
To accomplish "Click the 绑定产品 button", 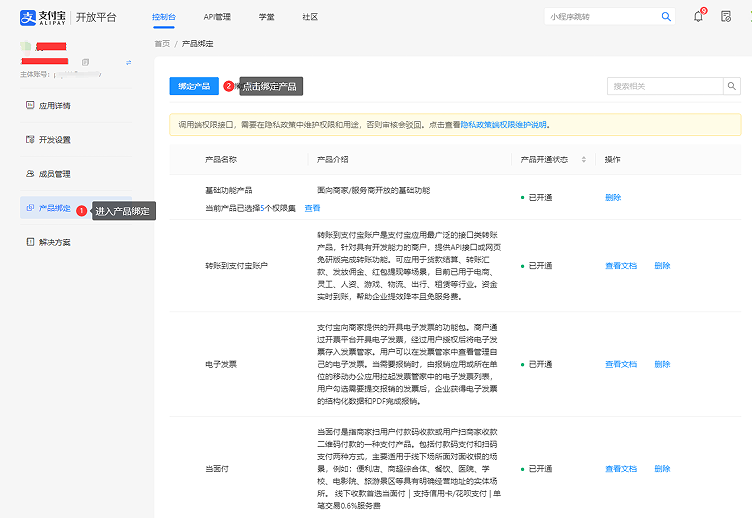I will (193, 87).
